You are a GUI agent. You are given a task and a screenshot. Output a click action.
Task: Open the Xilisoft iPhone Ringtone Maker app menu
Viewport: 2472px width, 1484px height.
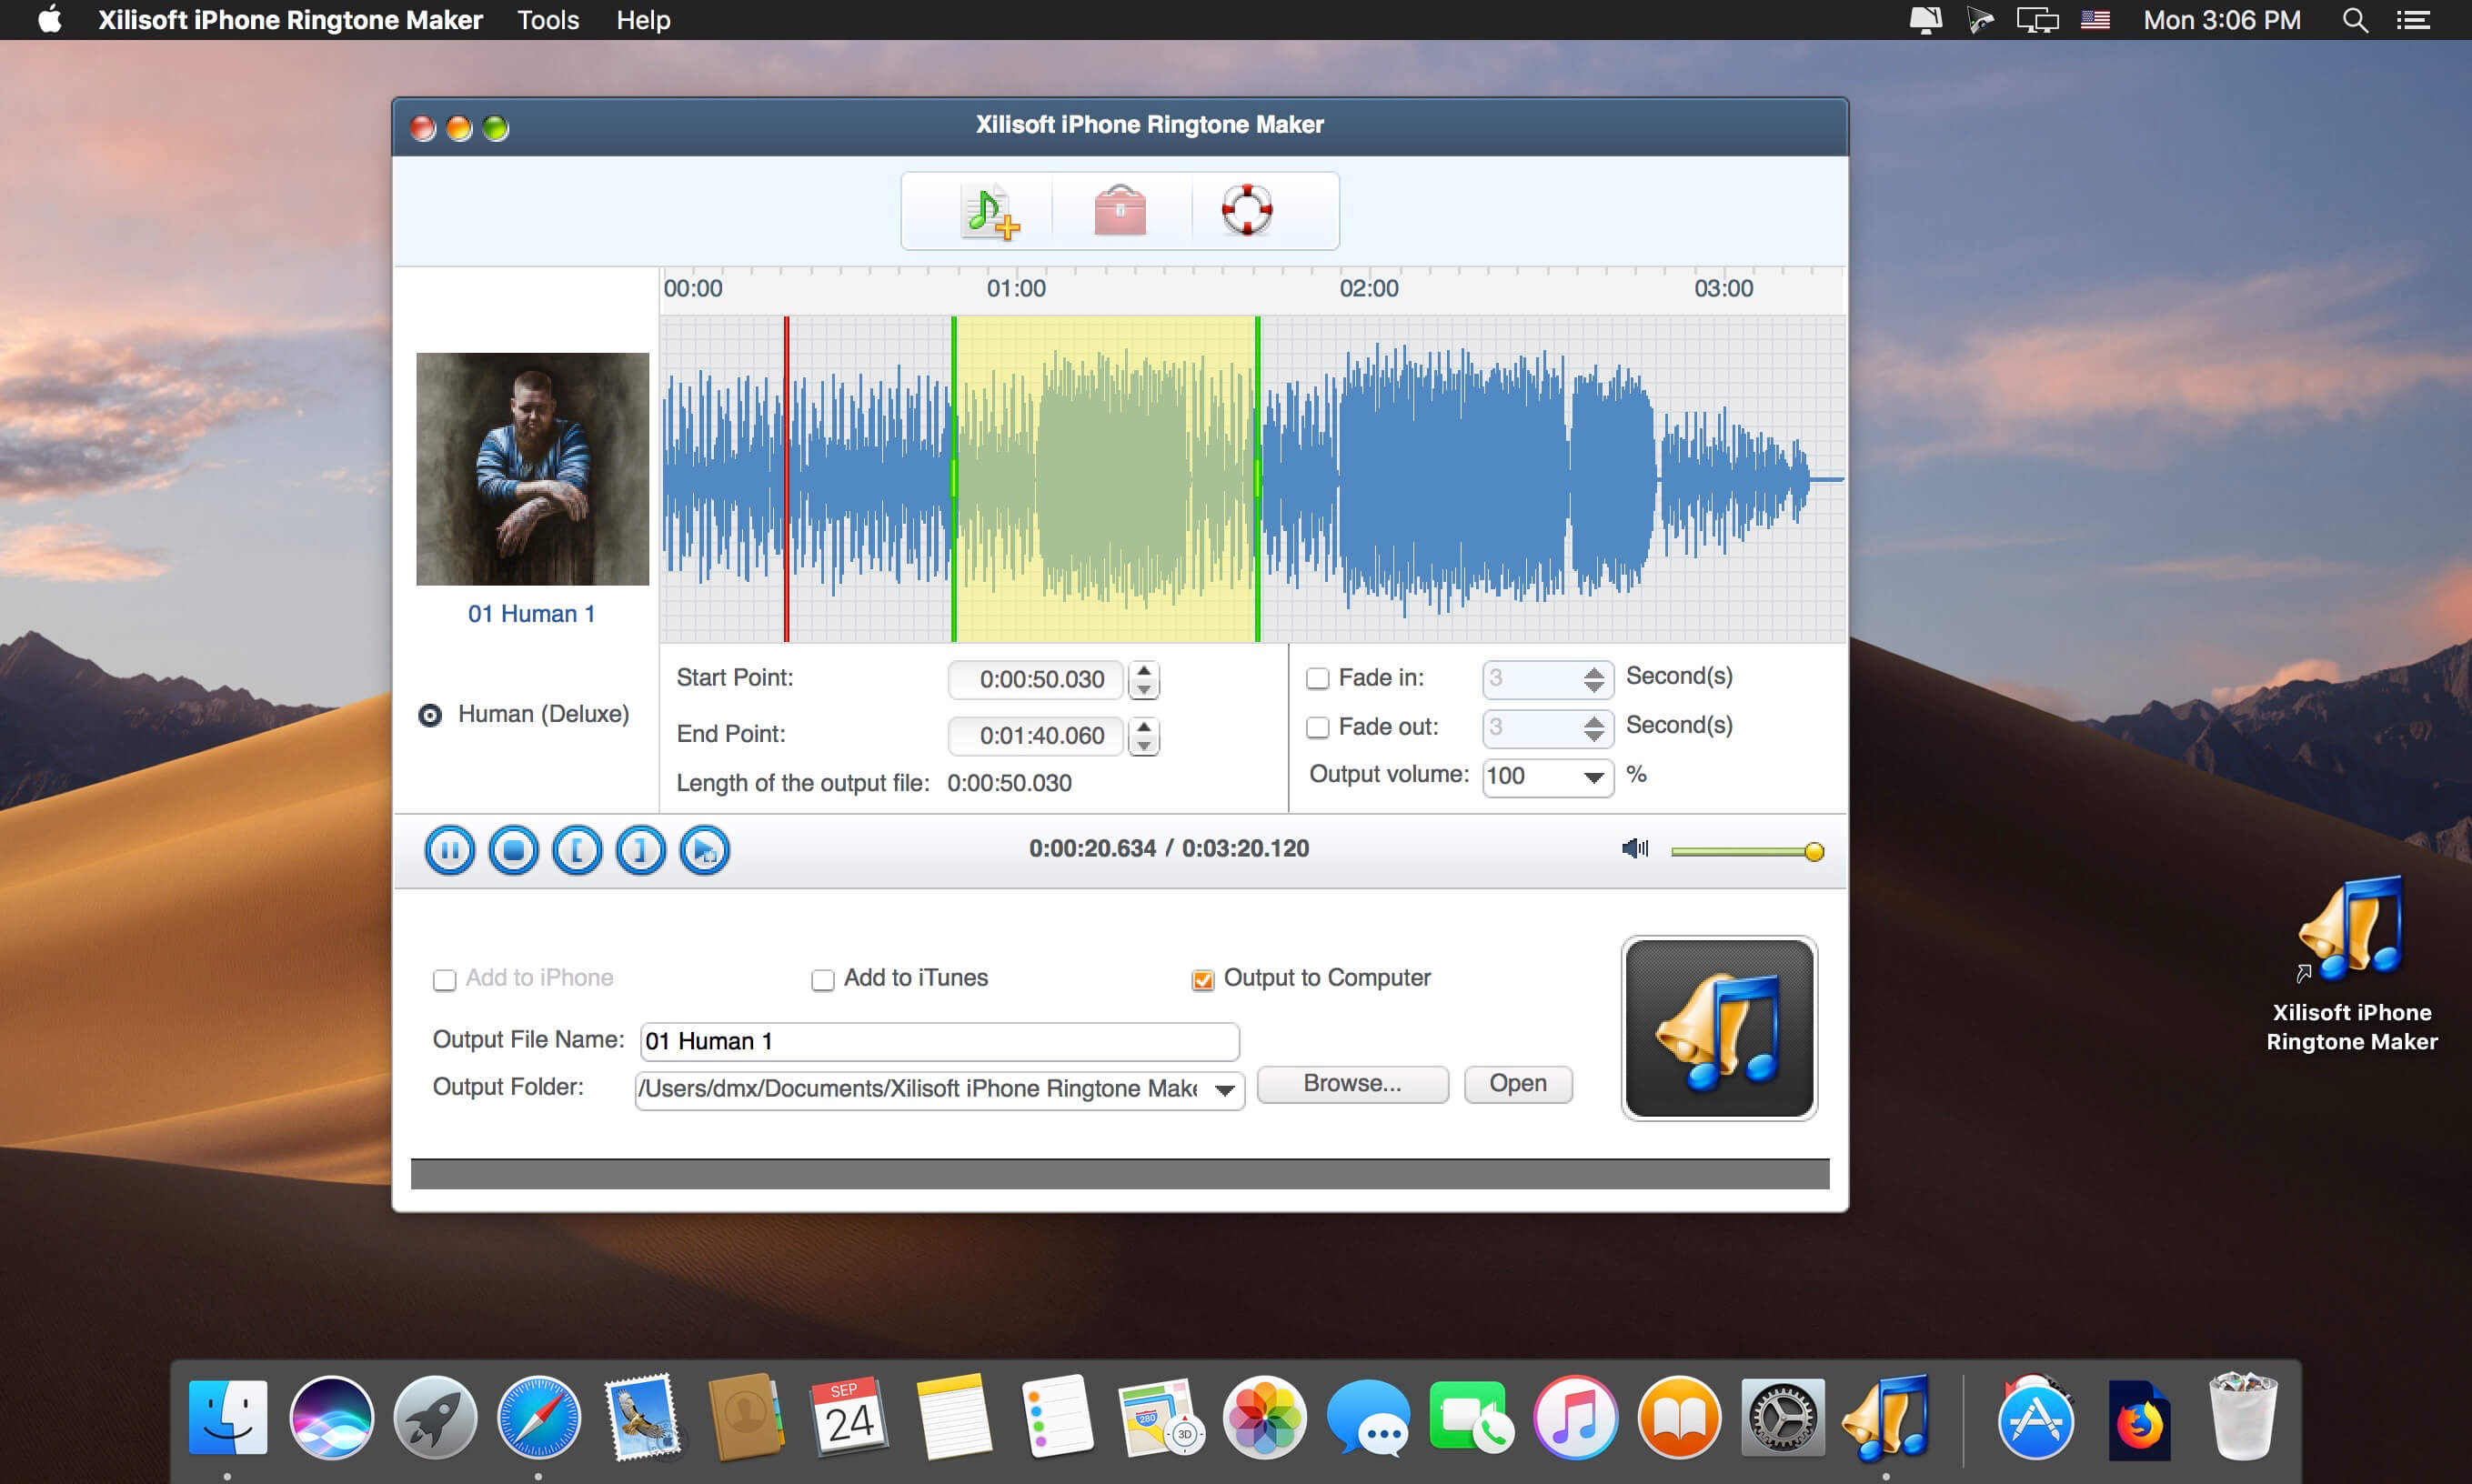pos(290,20)
